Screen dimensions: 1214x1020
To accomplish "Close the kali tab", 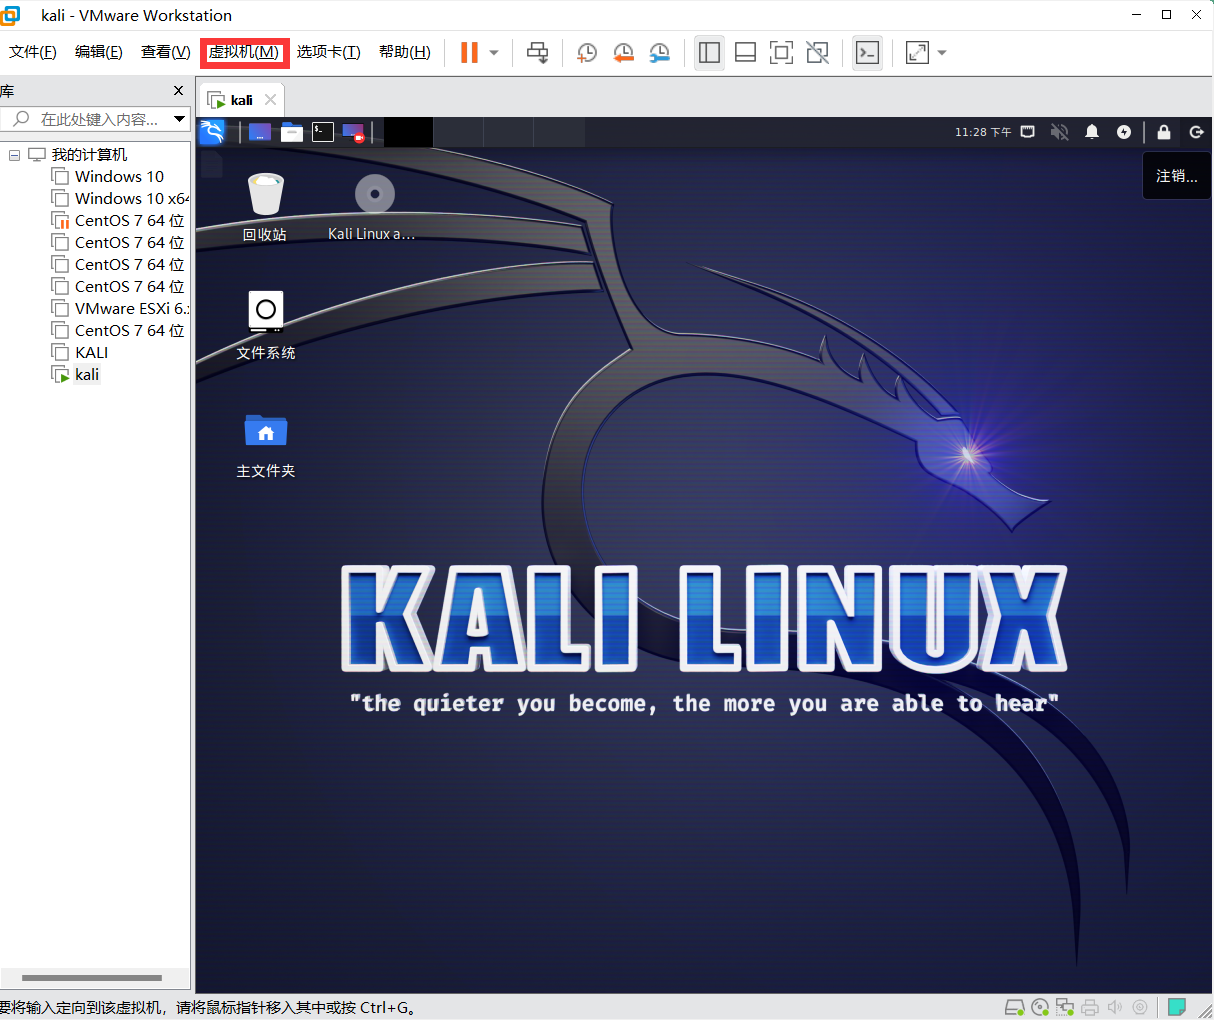I will 270,100.
